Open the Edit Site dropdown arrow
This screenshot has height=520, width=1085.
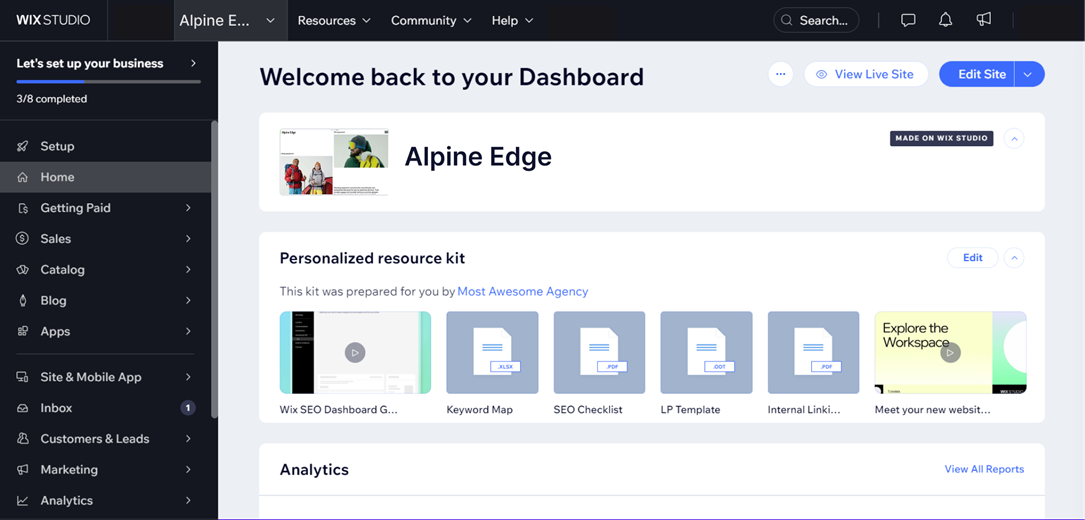point(1029,74)
